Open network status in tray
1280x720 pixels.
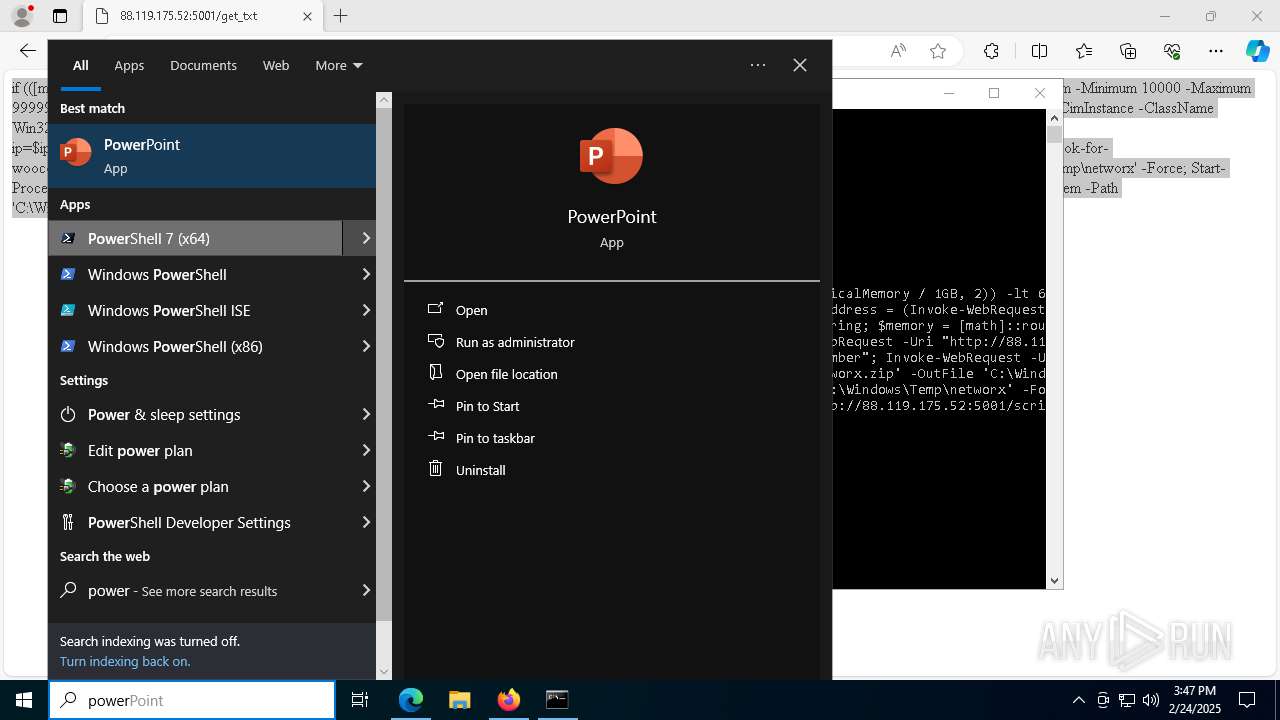pos(1127,700)
